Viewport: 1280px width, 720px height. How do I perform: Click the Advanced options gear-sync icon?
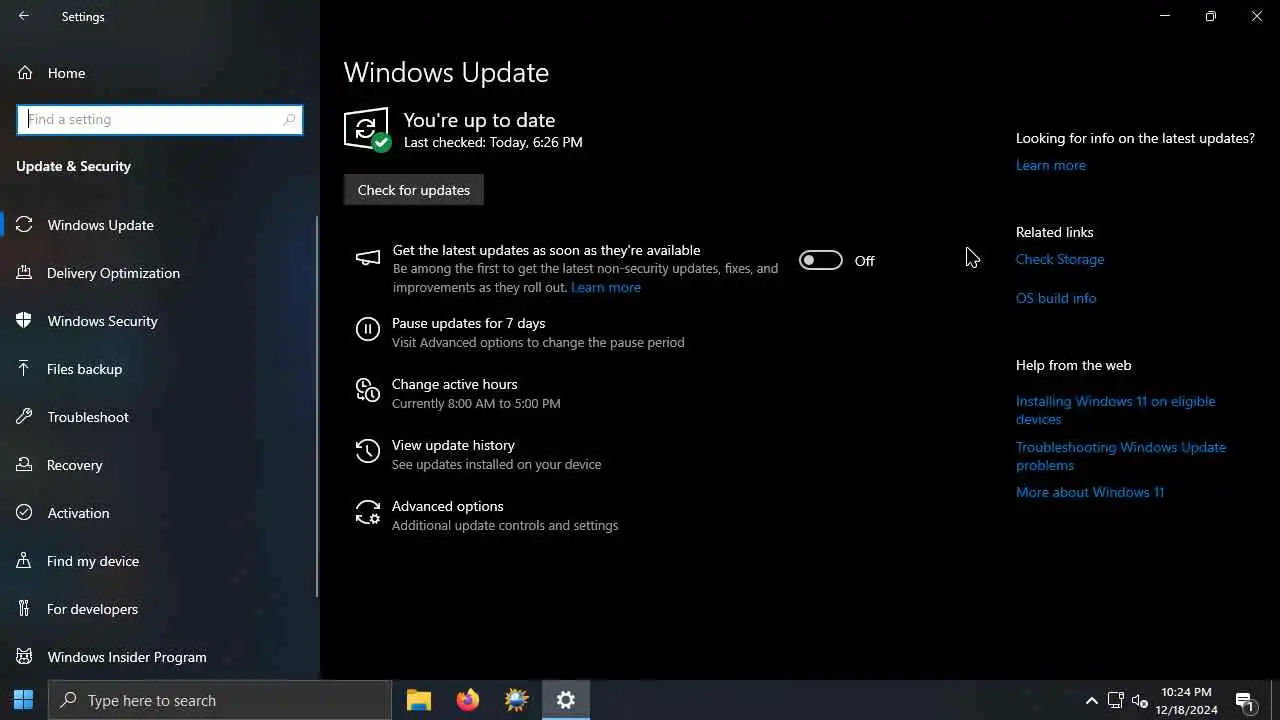pyautogui.click(x=368, y=512)
